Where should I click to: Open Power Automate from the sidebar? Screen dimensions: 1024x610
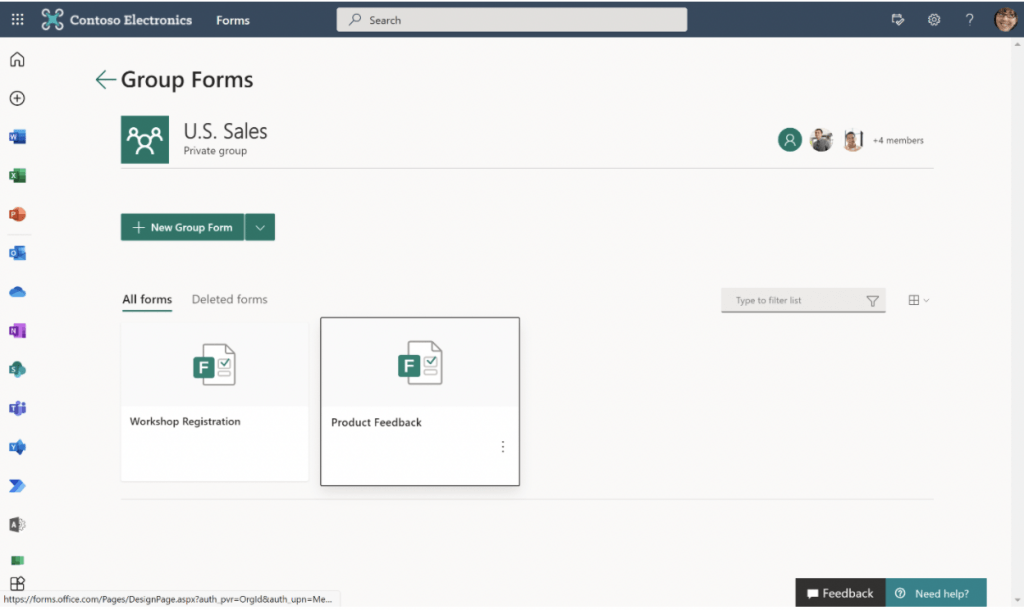tap(18, 485)
